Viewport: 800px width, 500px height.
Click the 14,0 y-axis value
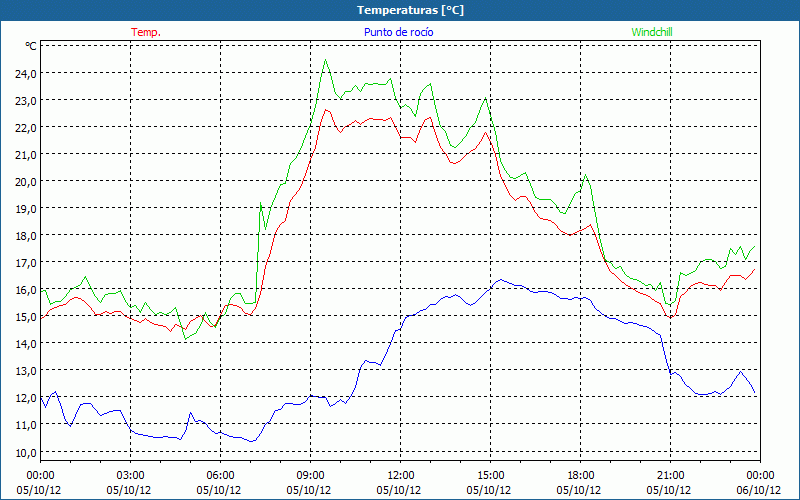[x=26, y=344]
